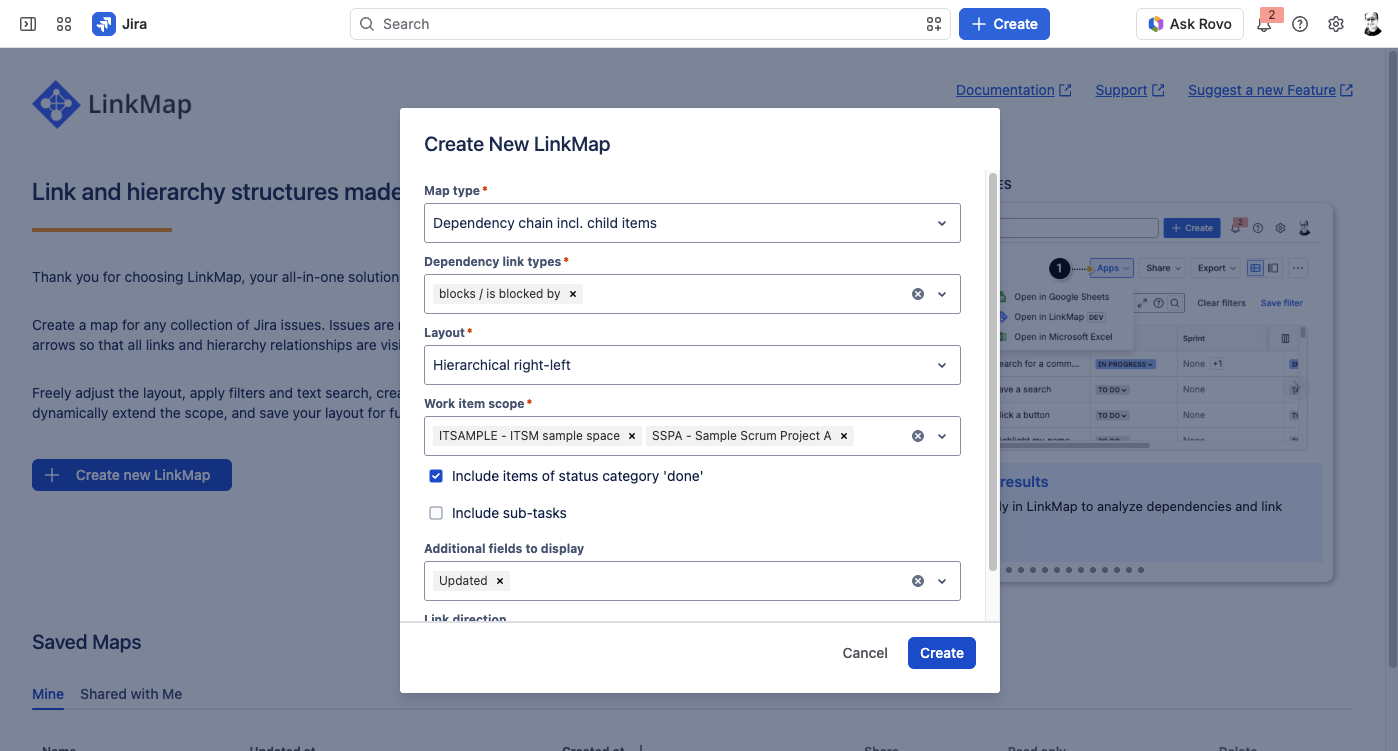Viewport: 1398px width, 751px height.
Task: Click the page's vertical scrollbar
Action: (x=1392, y=360)
